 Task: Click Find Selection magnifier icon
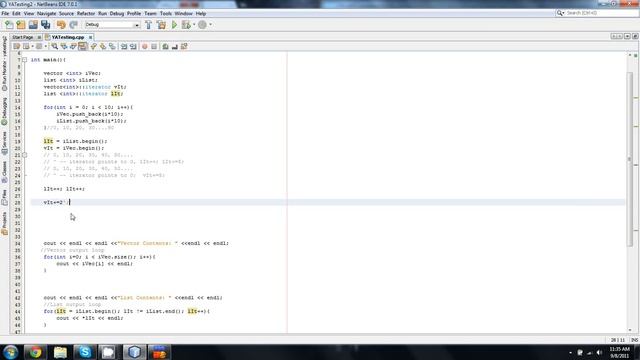(x=55, y=47)
